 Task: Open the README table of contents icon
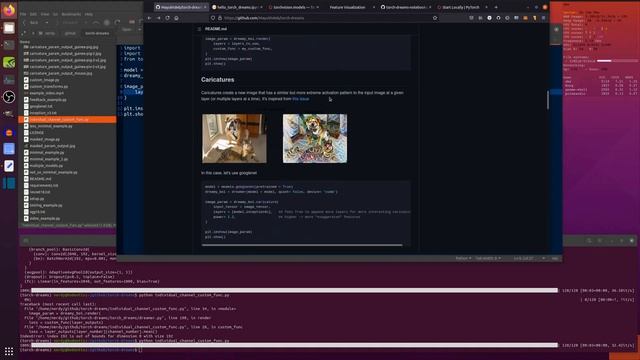point(199,29)
